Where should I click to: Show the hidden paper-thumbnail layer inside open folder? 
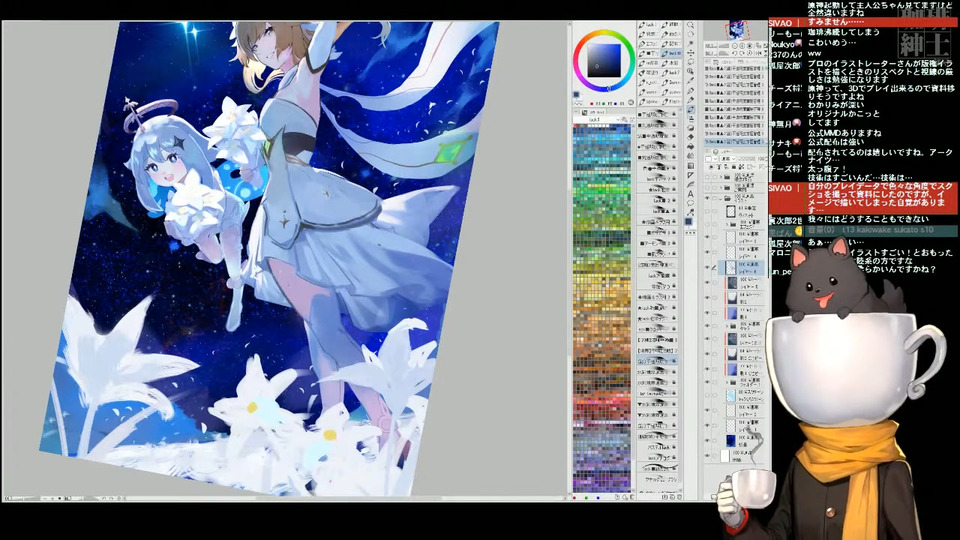pyautogui.click(x=707, y=211)
